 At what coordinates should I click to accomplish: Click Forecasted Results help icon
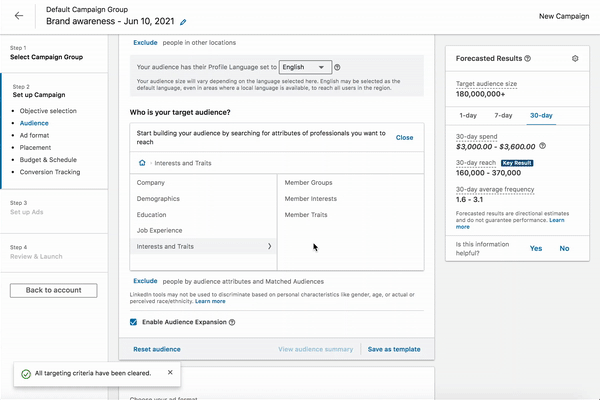pos(527,58)
